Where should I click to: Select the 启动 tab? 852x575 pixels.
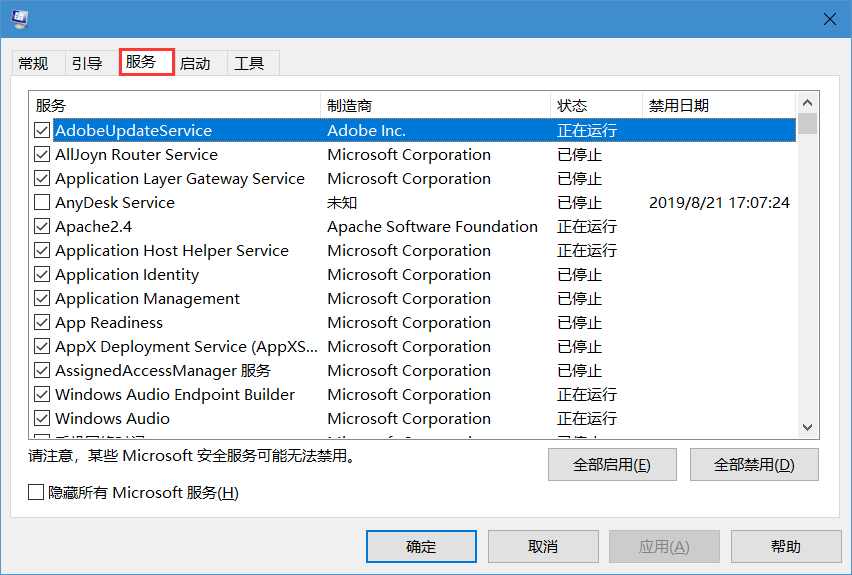click(195, 63)
